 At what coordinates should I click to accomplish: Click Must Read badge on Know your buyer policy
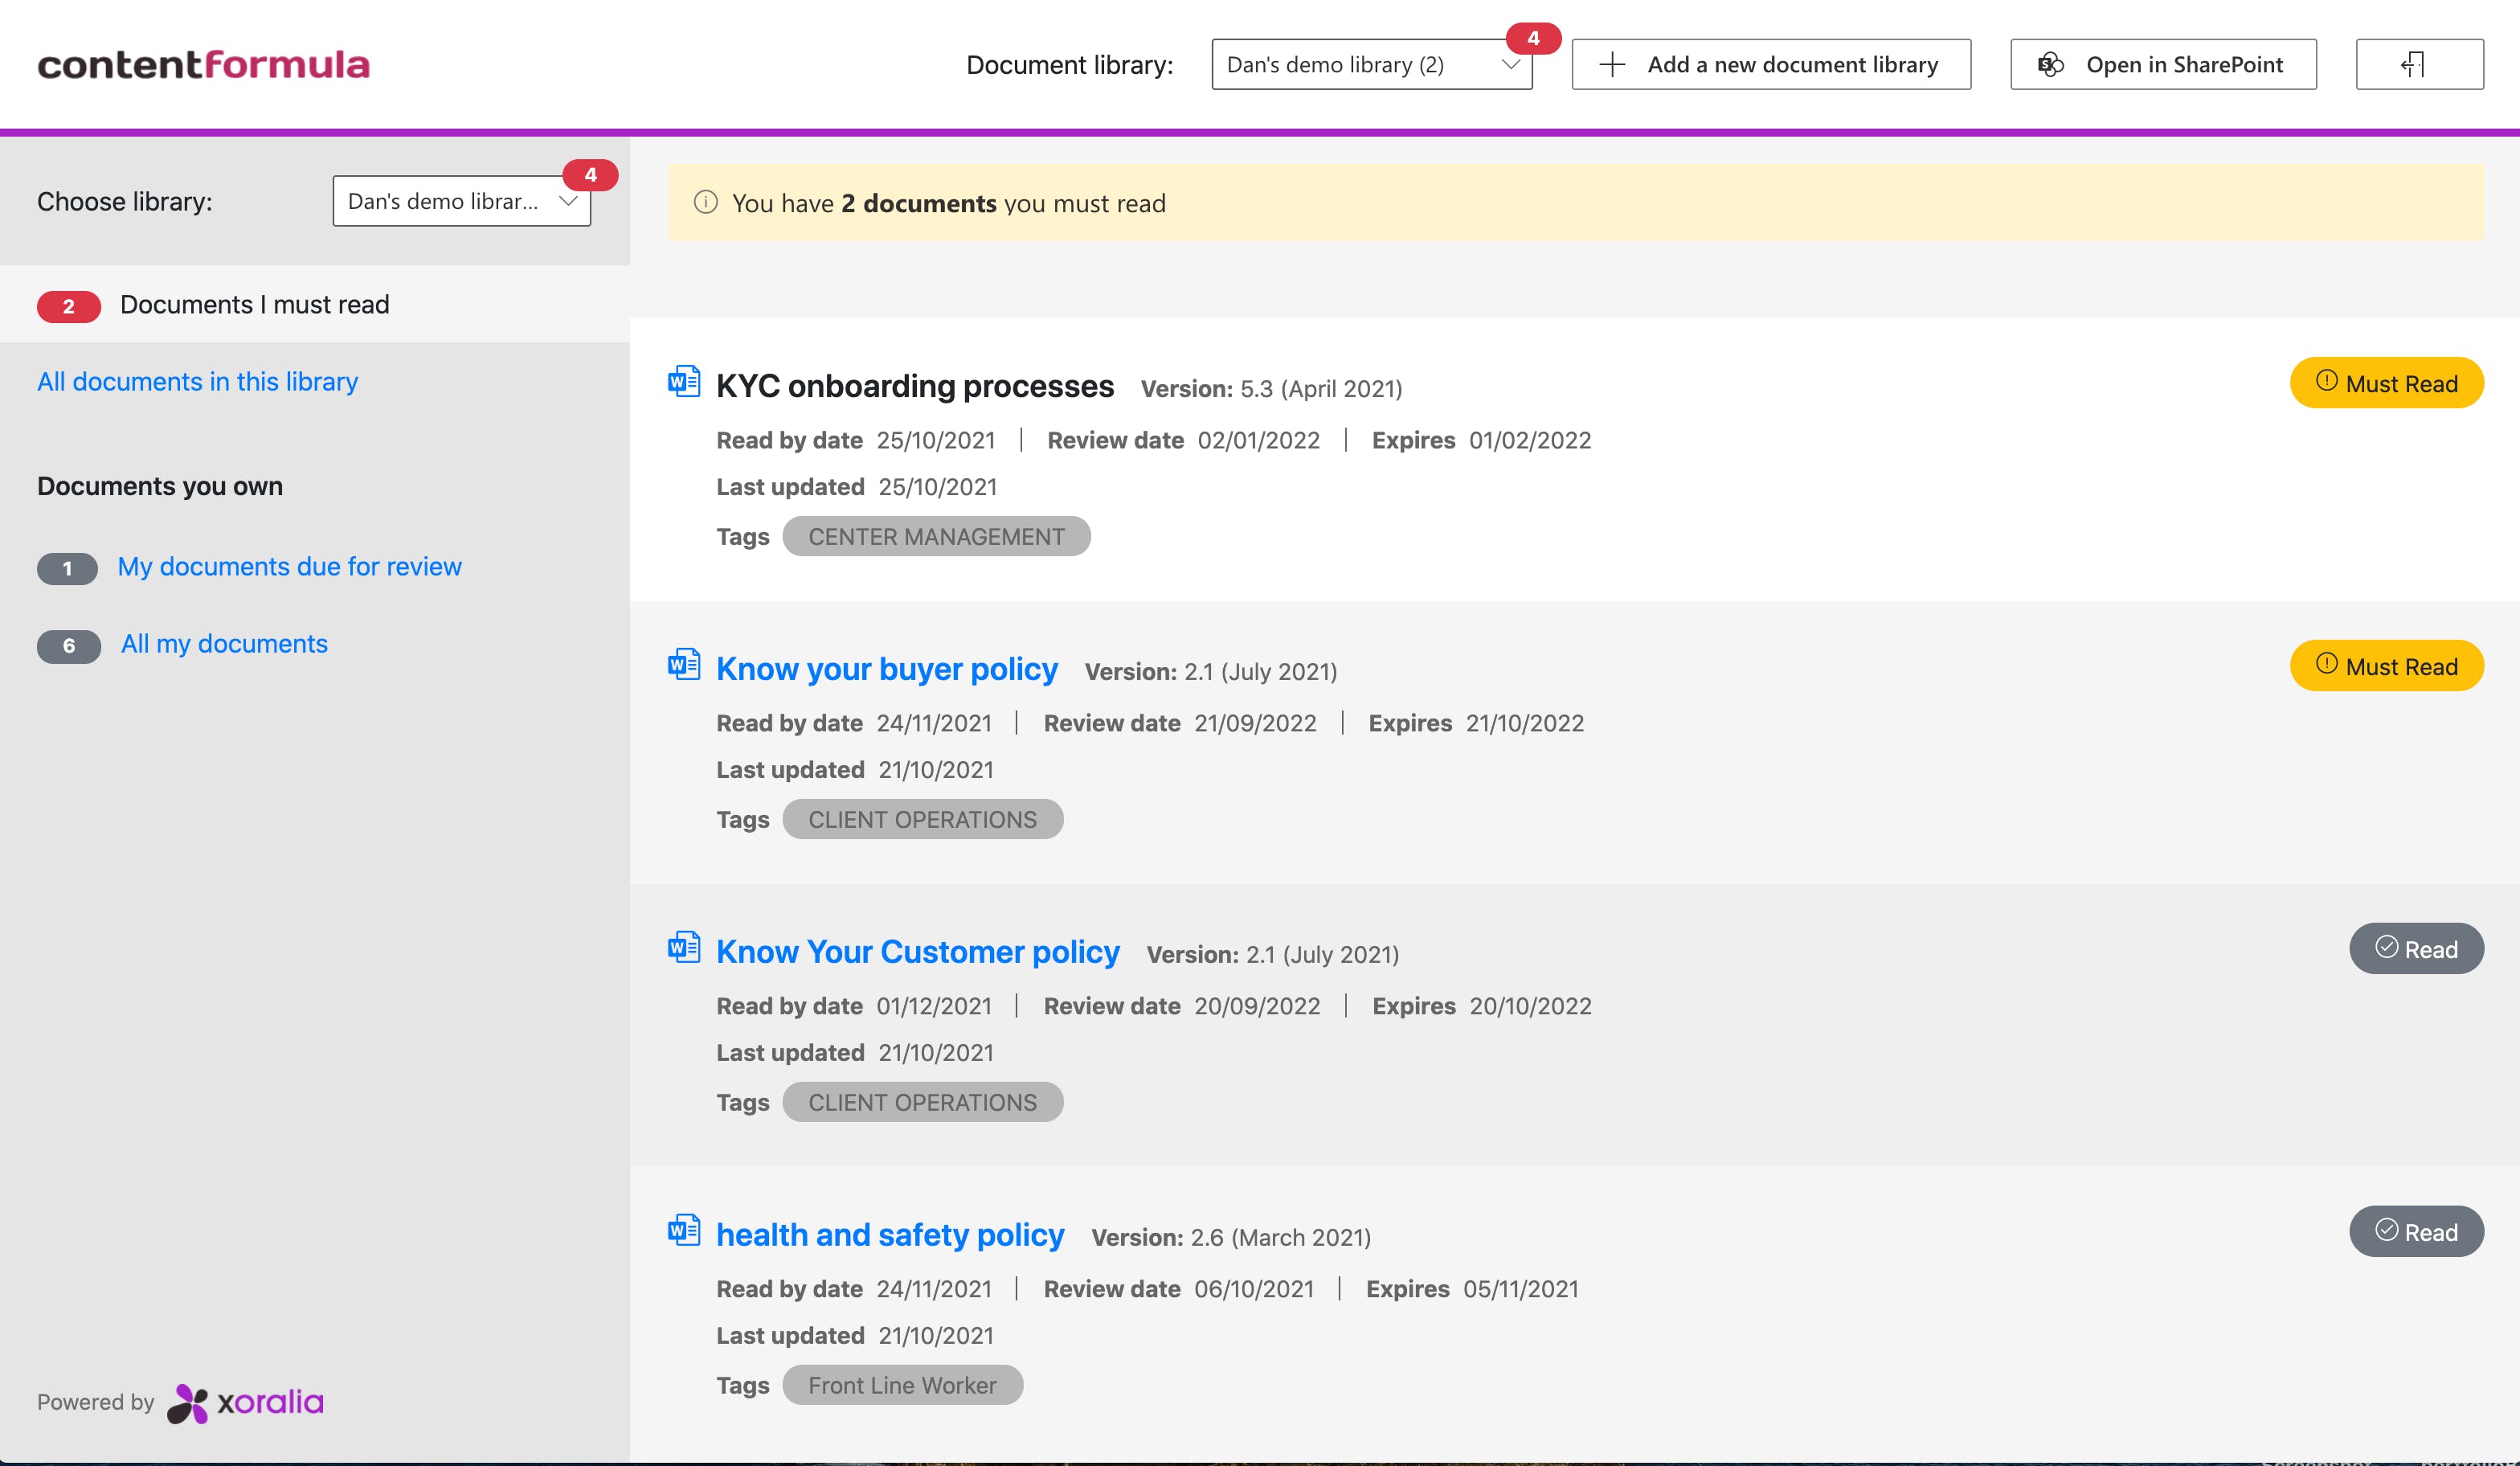(x=2386, y=666)
